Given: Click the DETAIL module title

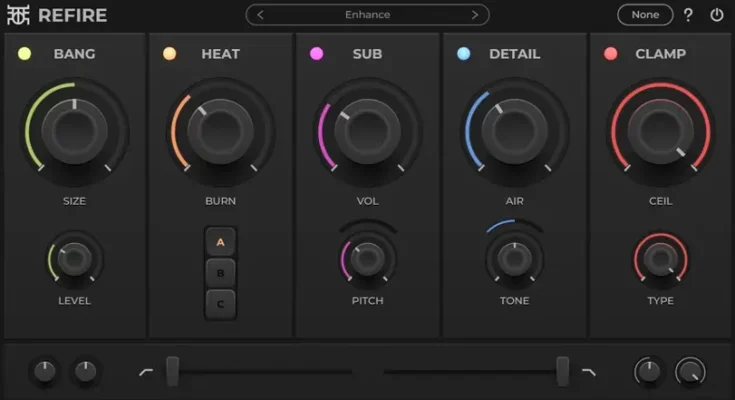Looking at the screenshot, I should coord(515,54).
